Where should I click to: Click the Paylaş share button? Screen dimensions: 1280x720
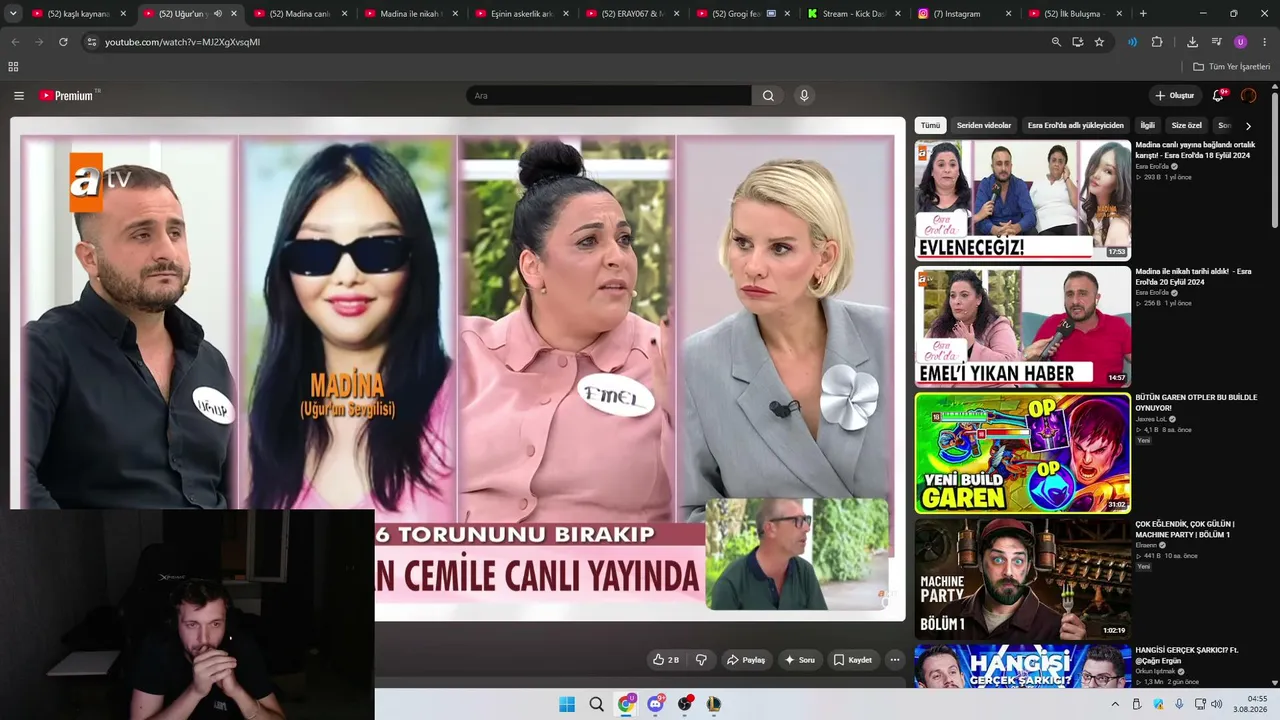pos(746,660)
